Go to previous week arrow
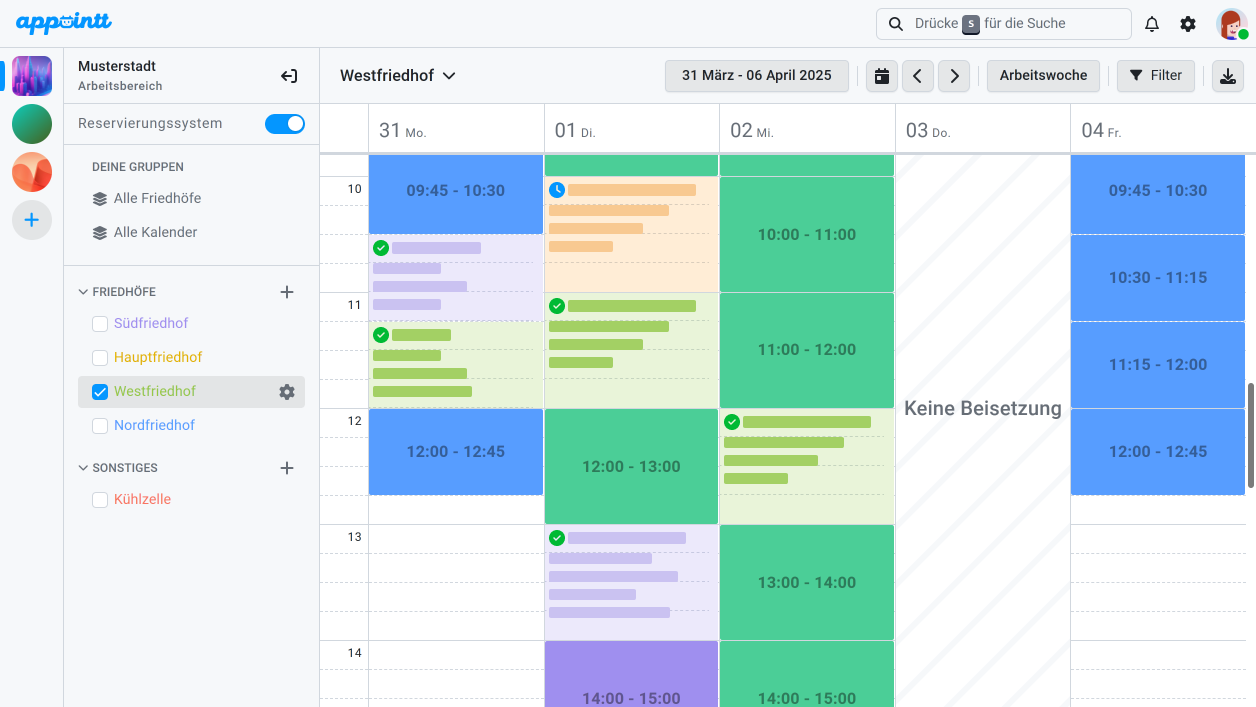 [918, 76]
